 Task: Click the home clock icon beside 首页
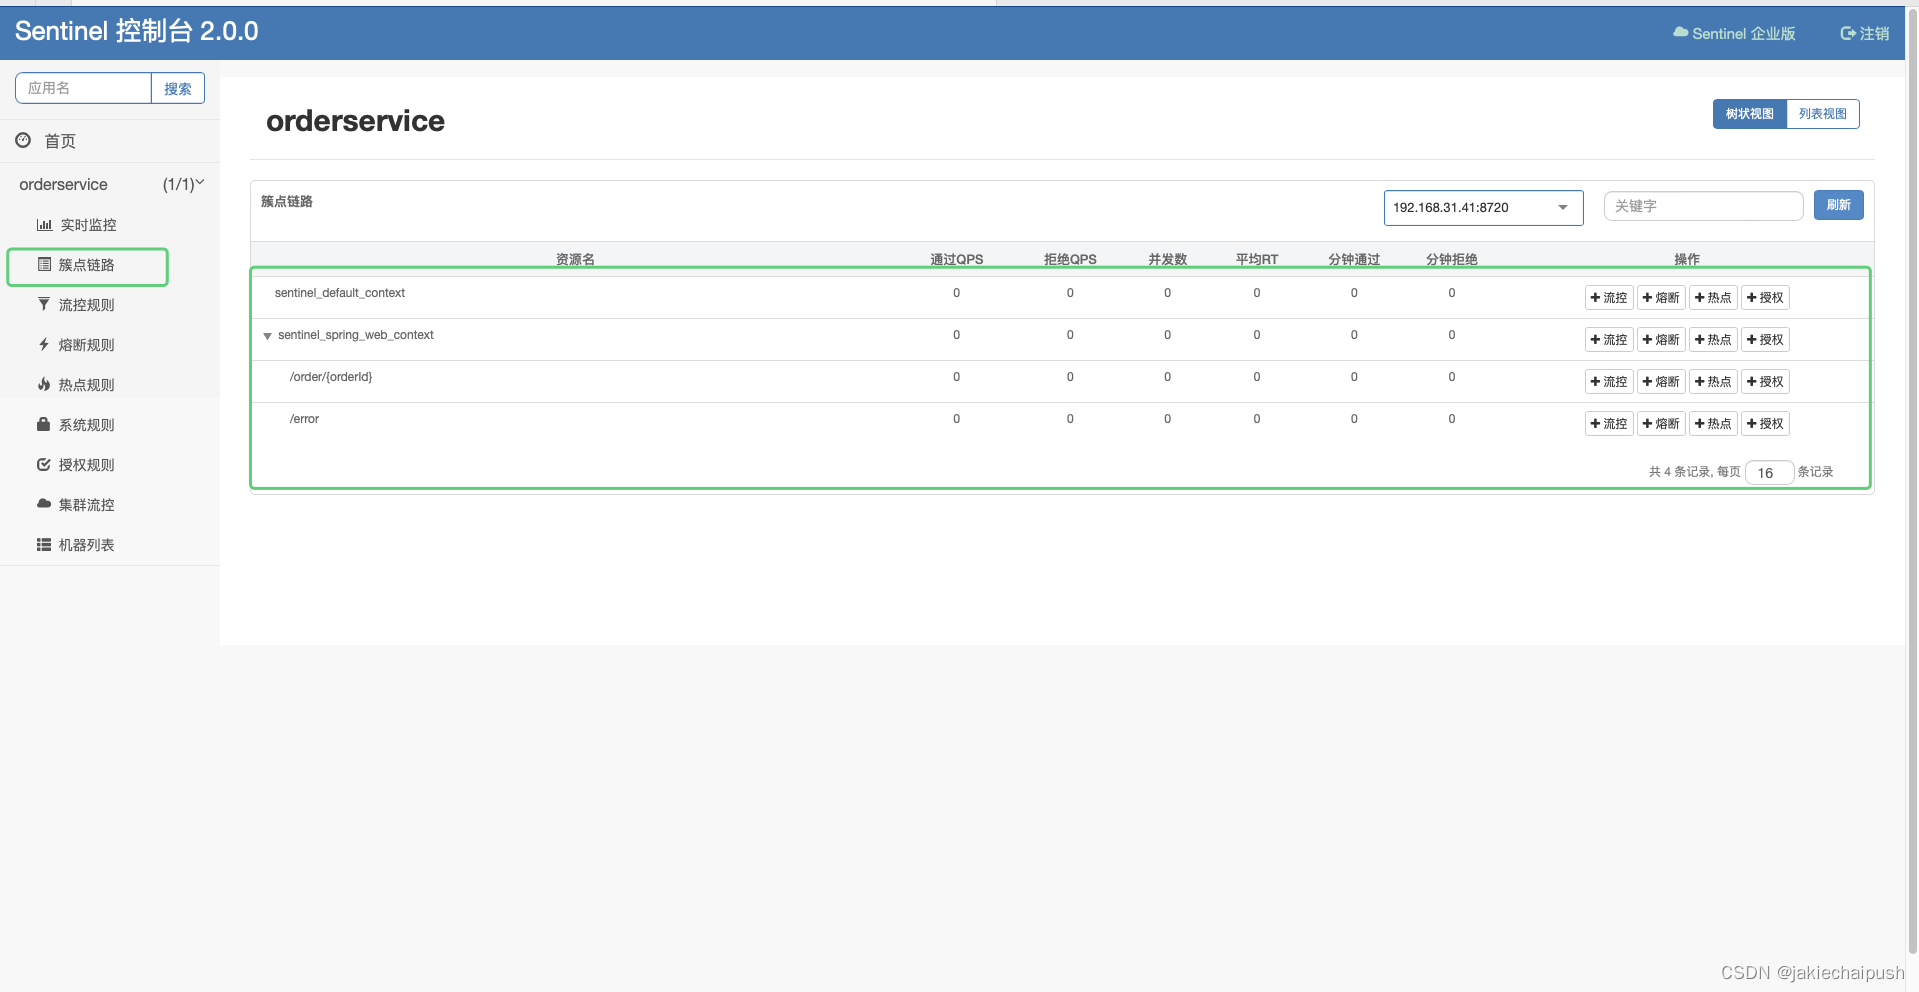(x=23, y=141)
